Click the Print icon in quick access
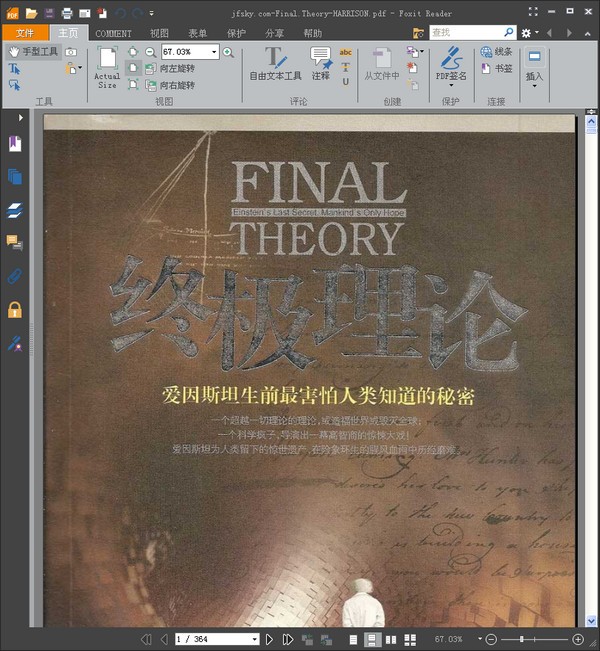The height and width of the screenshot is (651, 600). [x=67, y=13]
